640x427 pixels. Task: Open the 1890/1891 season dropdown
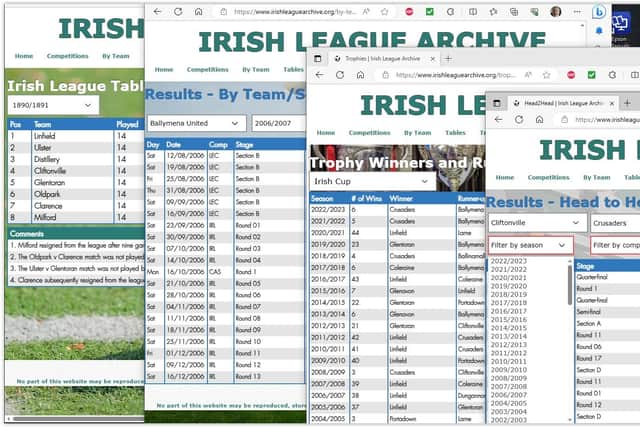(53, 105)
